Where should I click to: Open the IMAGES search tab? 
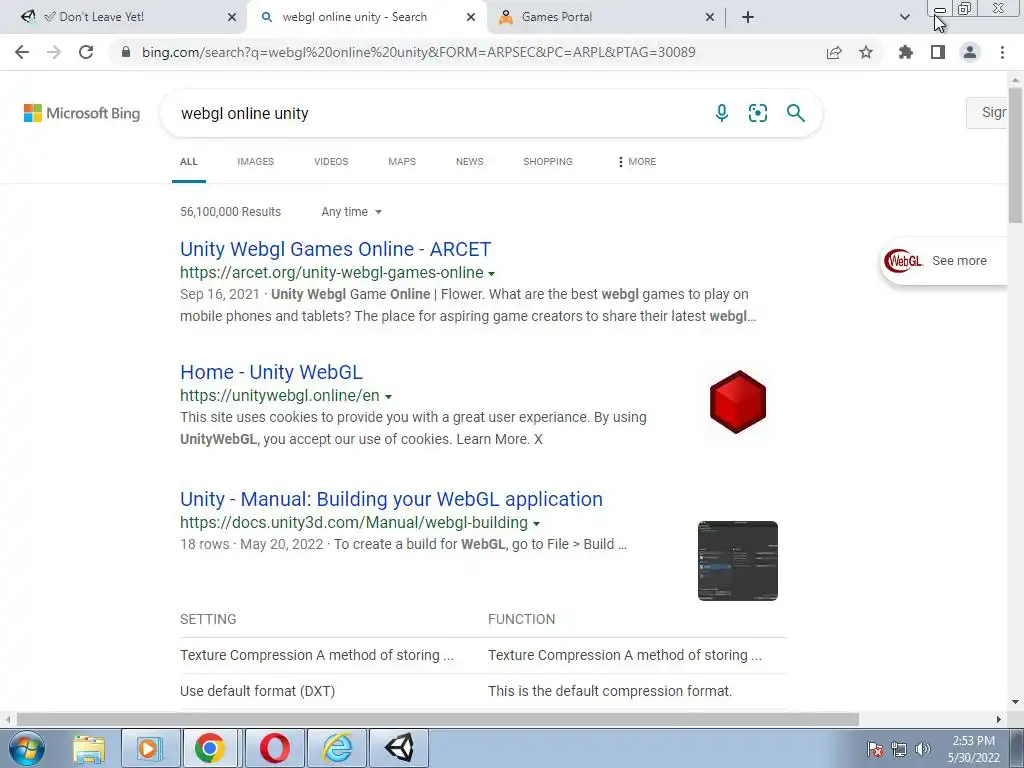pyautogui.click(x=255, y=161)
